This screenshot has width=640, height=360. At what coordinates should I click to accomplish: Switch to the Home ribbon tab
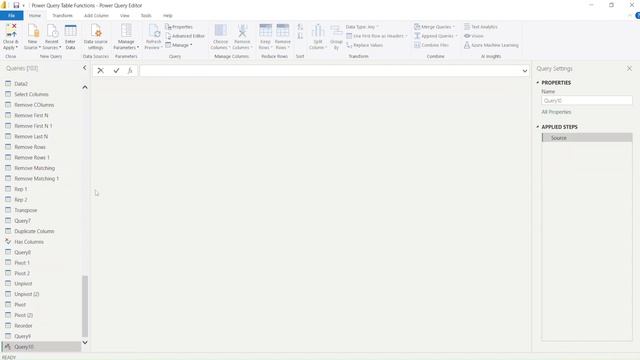(x=35, y=16)
